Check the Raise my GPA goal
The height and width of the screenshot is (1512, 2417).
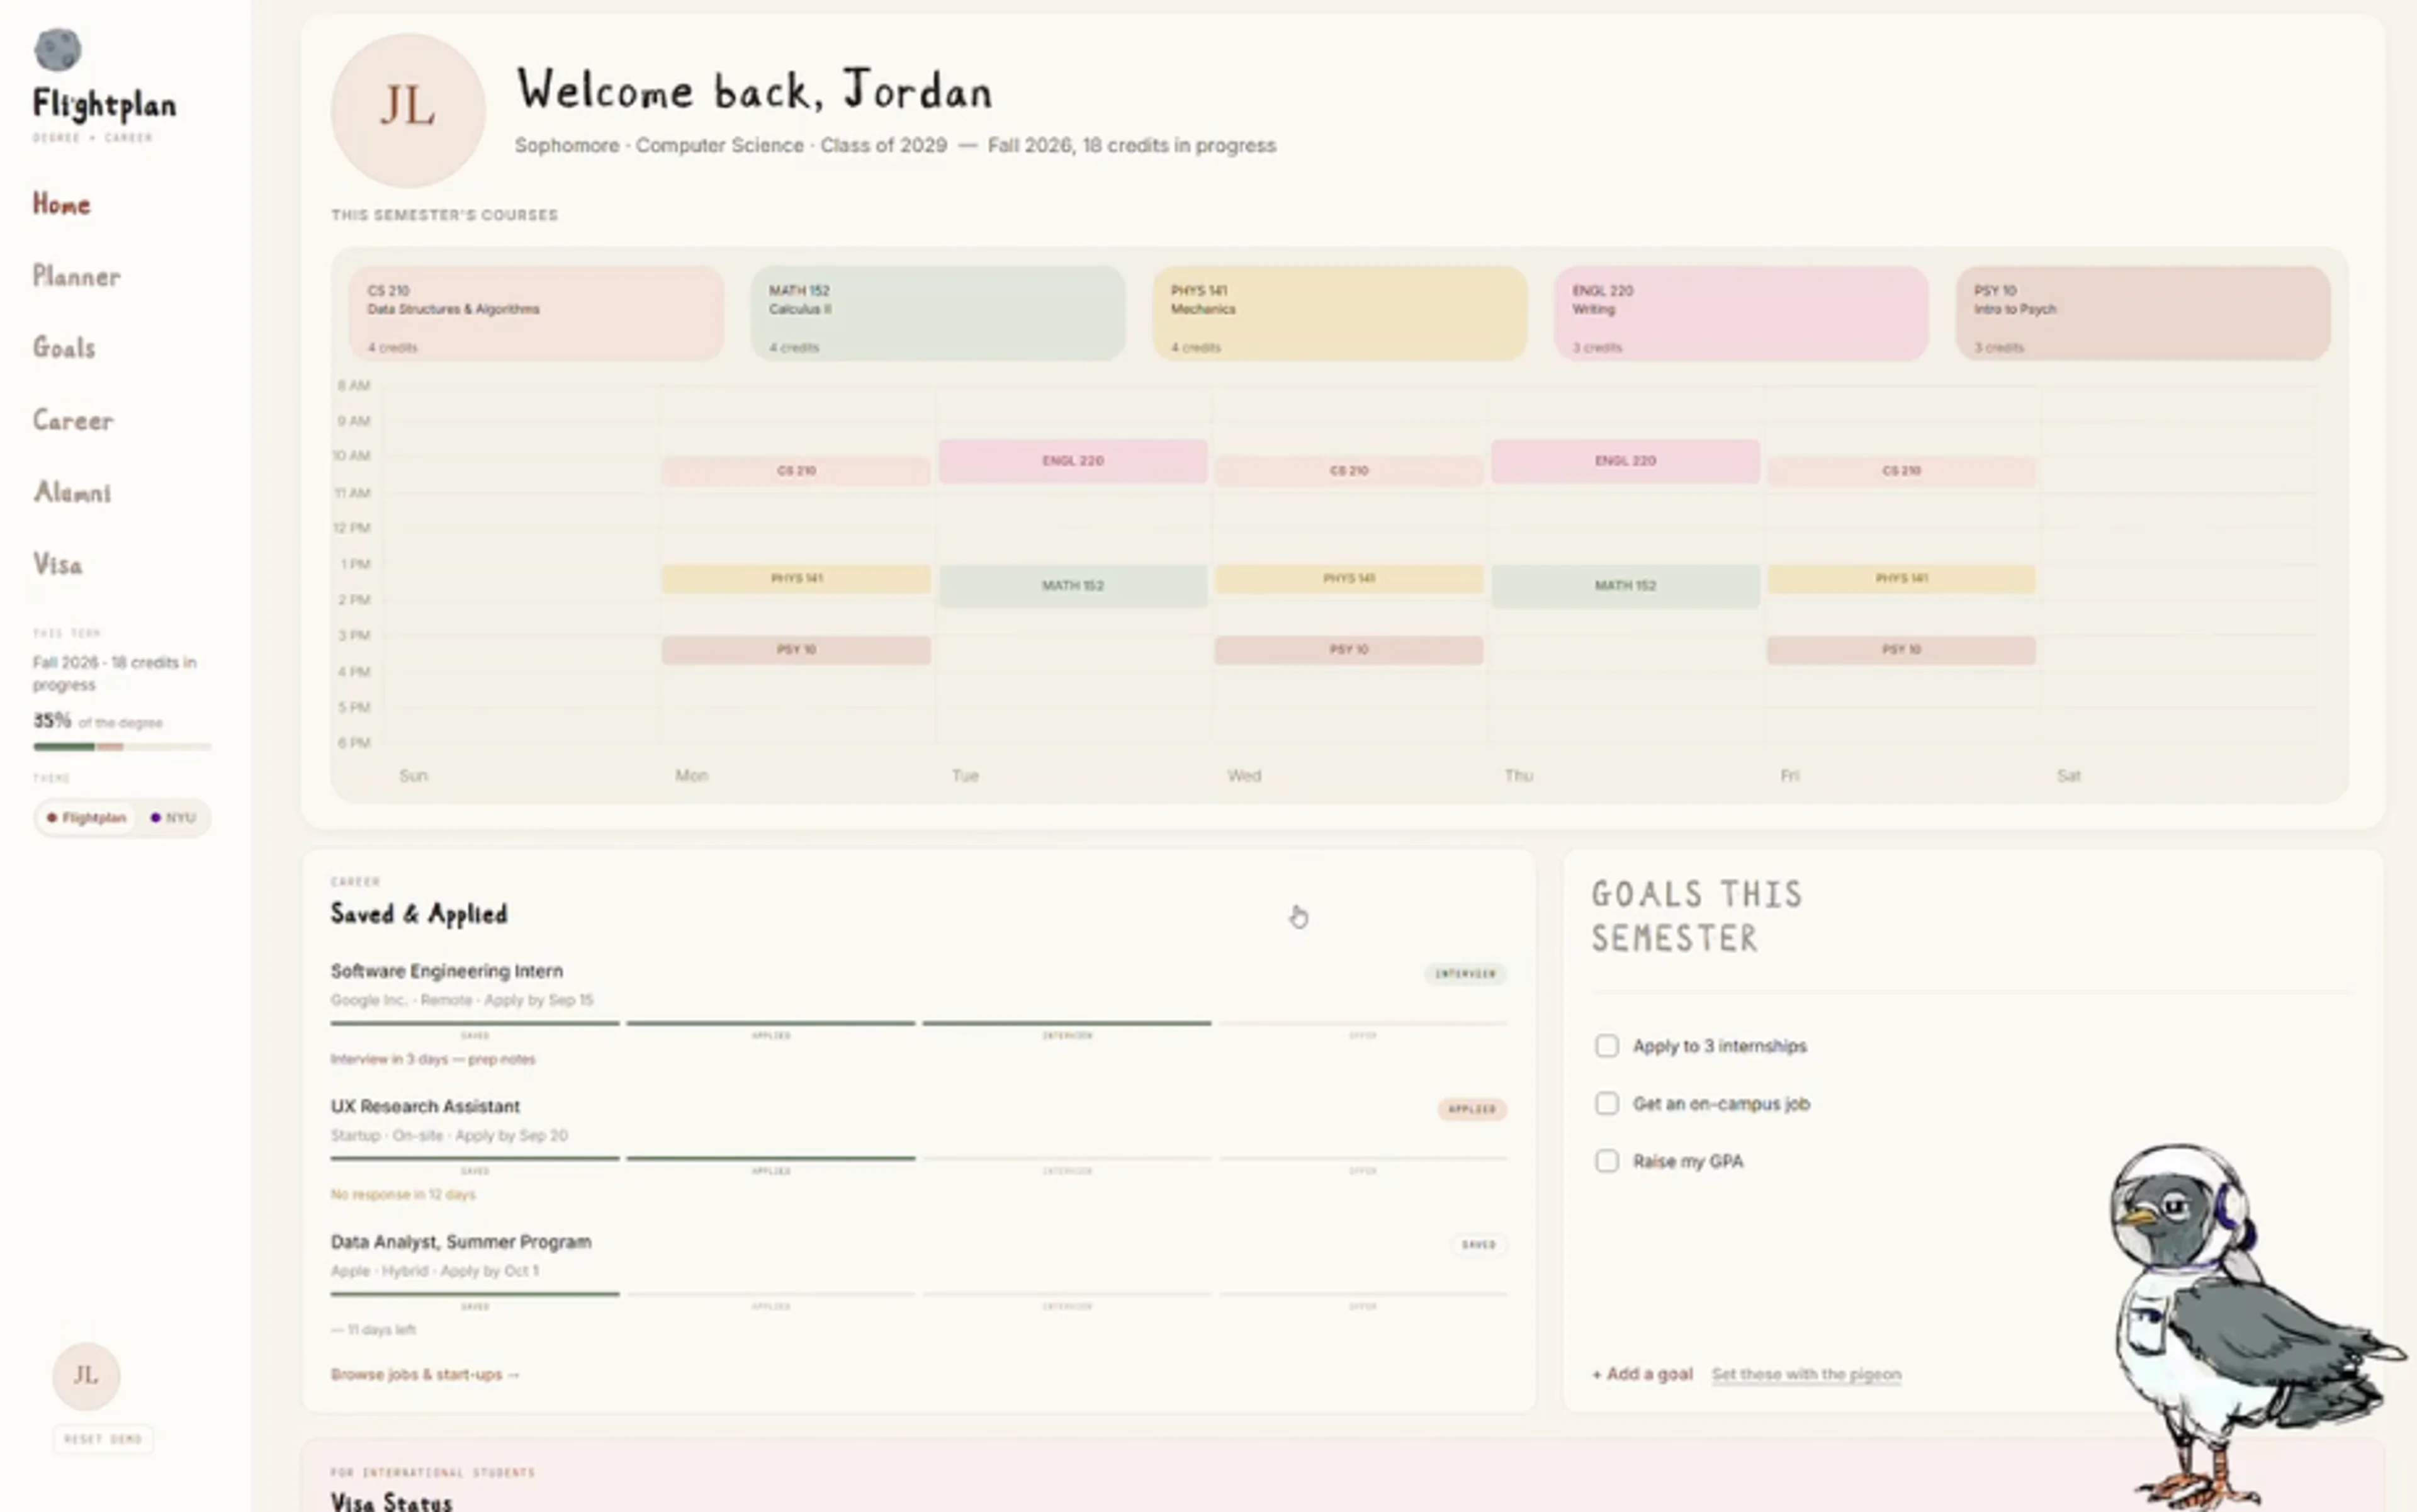tap(1606, 1161)
